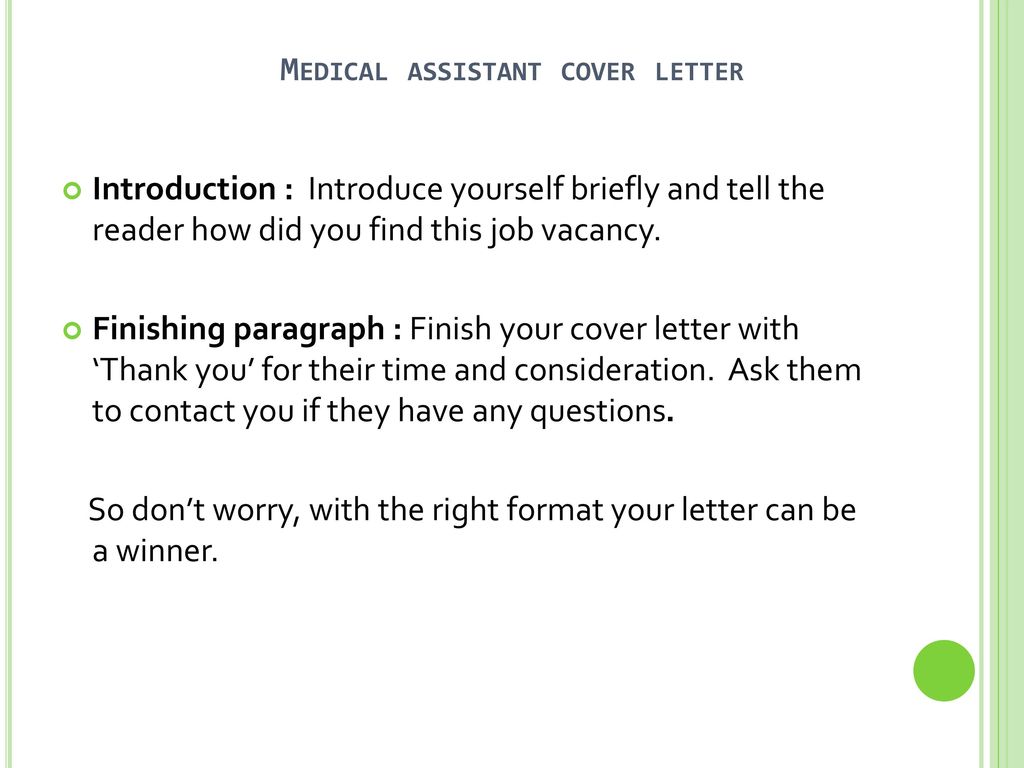Click the word ASSISTANT in the title
Viewport: 1024px width, 768px height.
474,72
